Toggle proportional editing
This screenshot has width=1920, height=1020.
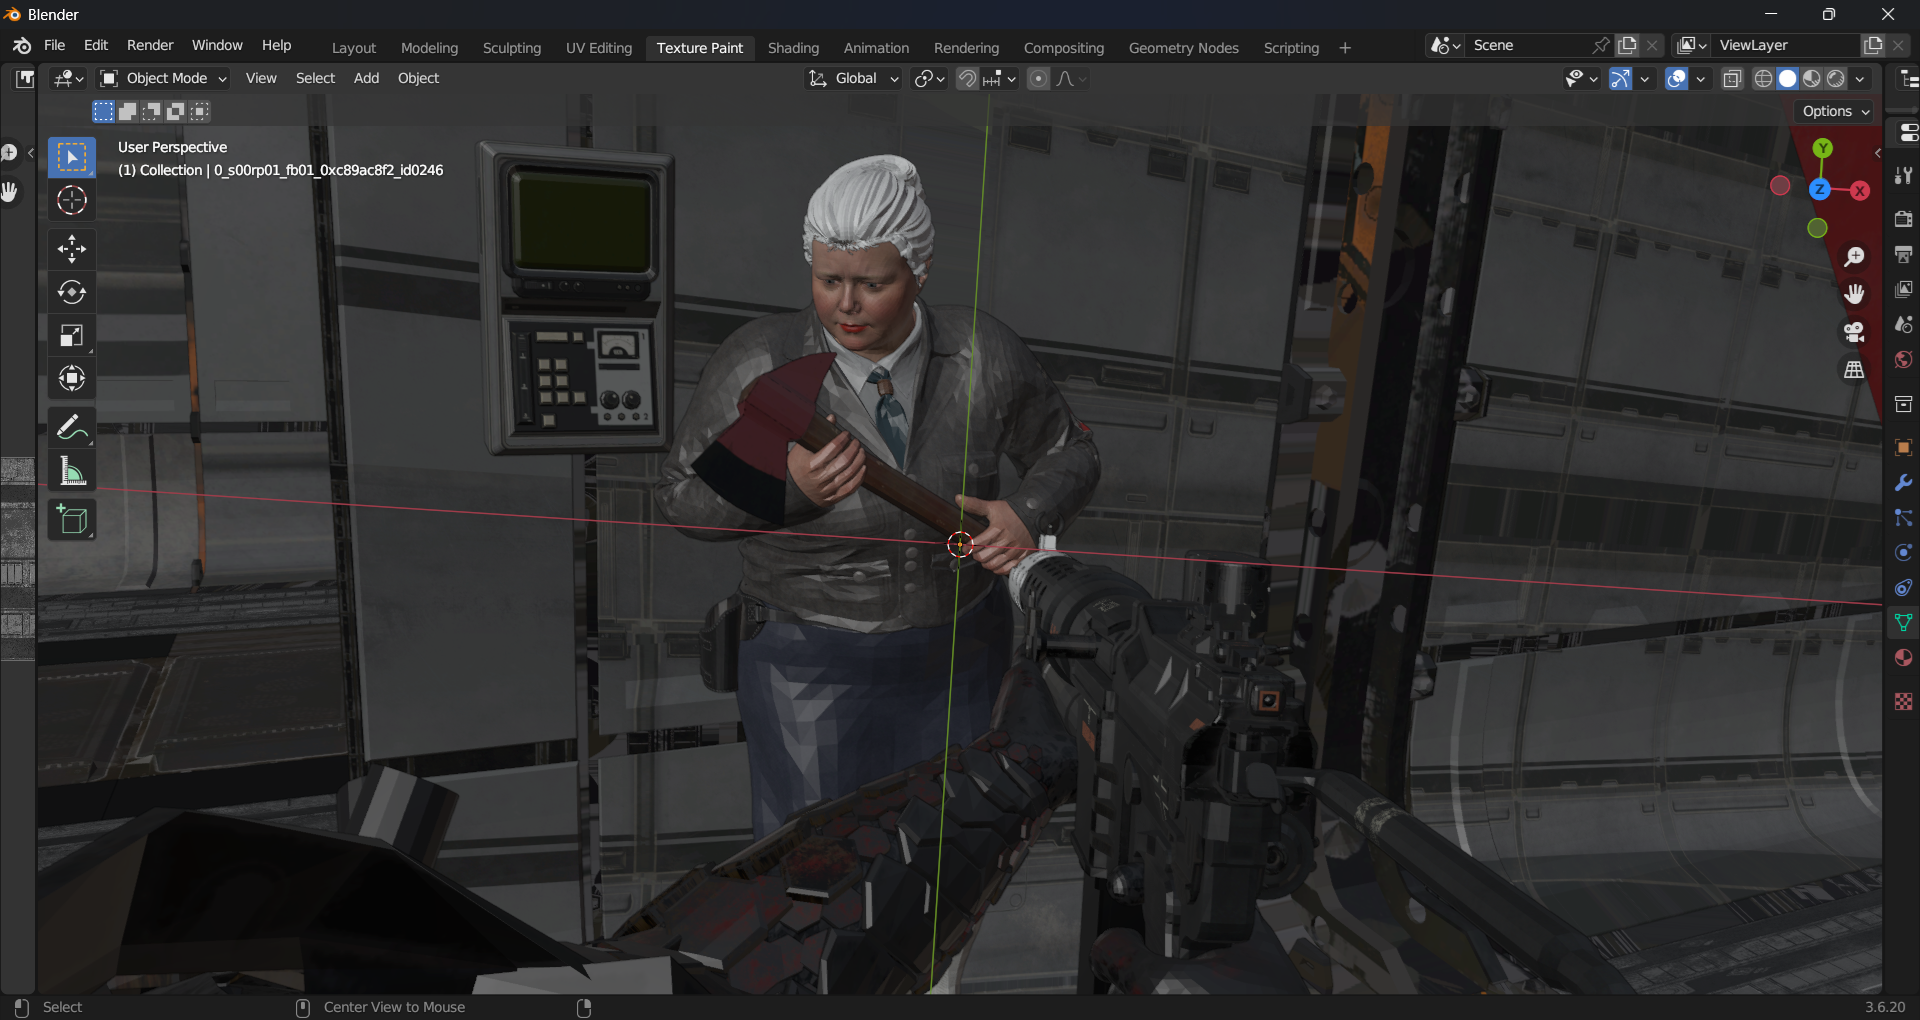coord(1039,79)
